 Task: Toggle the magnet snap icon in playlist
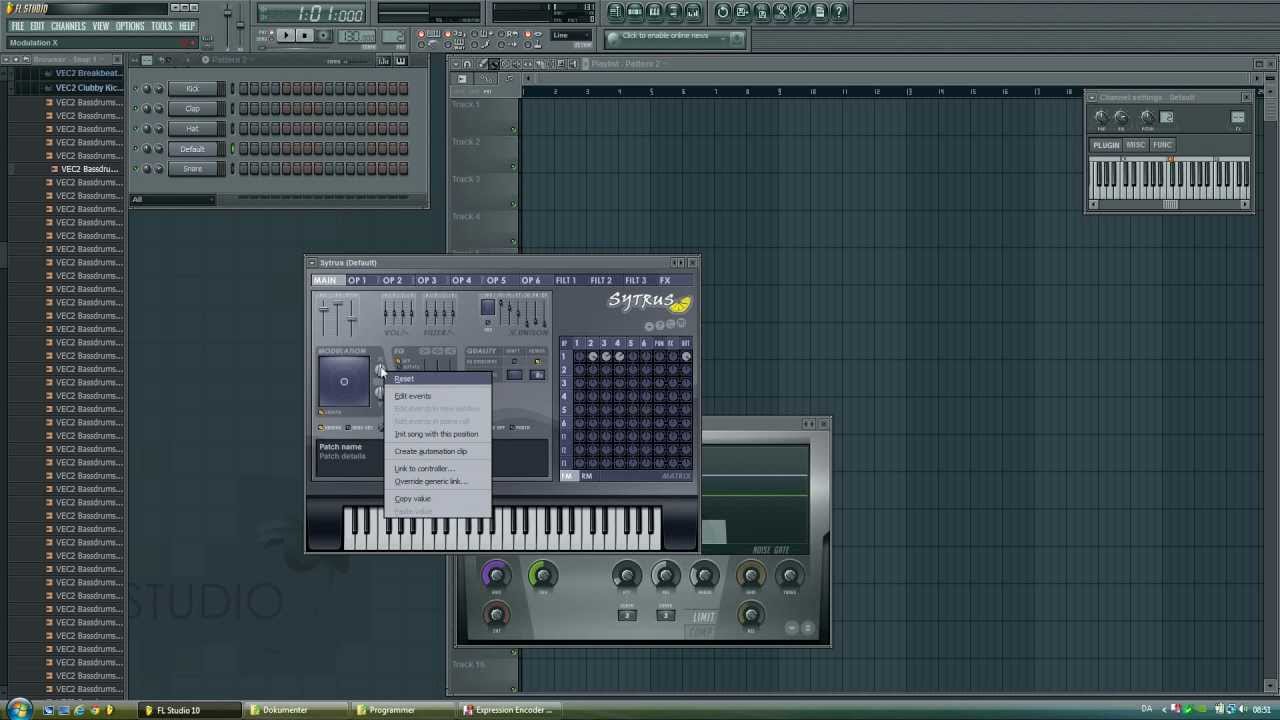[x=467, y=64]
